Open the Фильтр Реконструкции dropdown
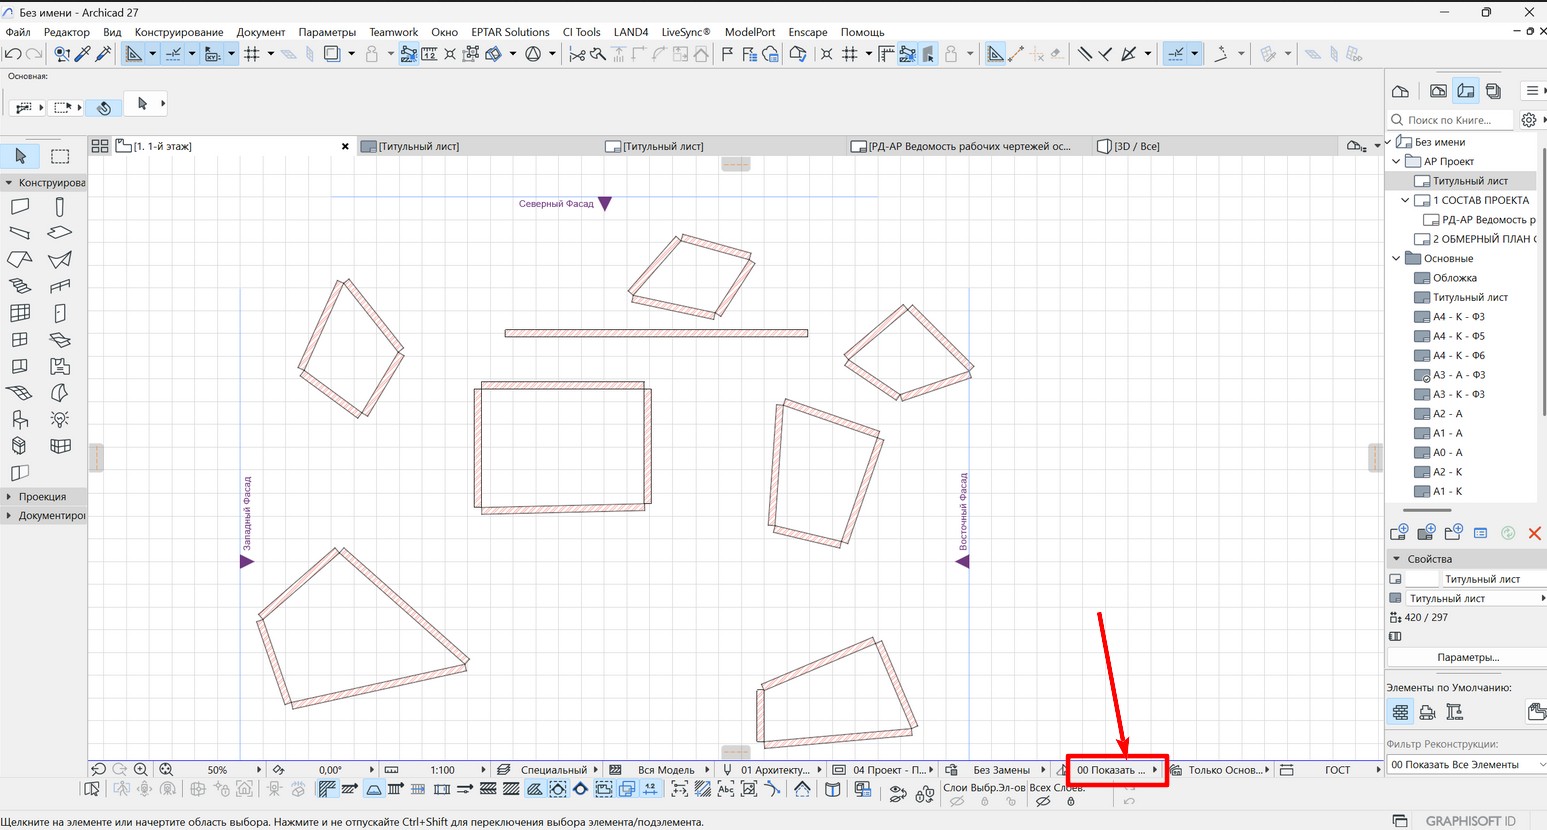1547x830 pixels. (1467, 764)
